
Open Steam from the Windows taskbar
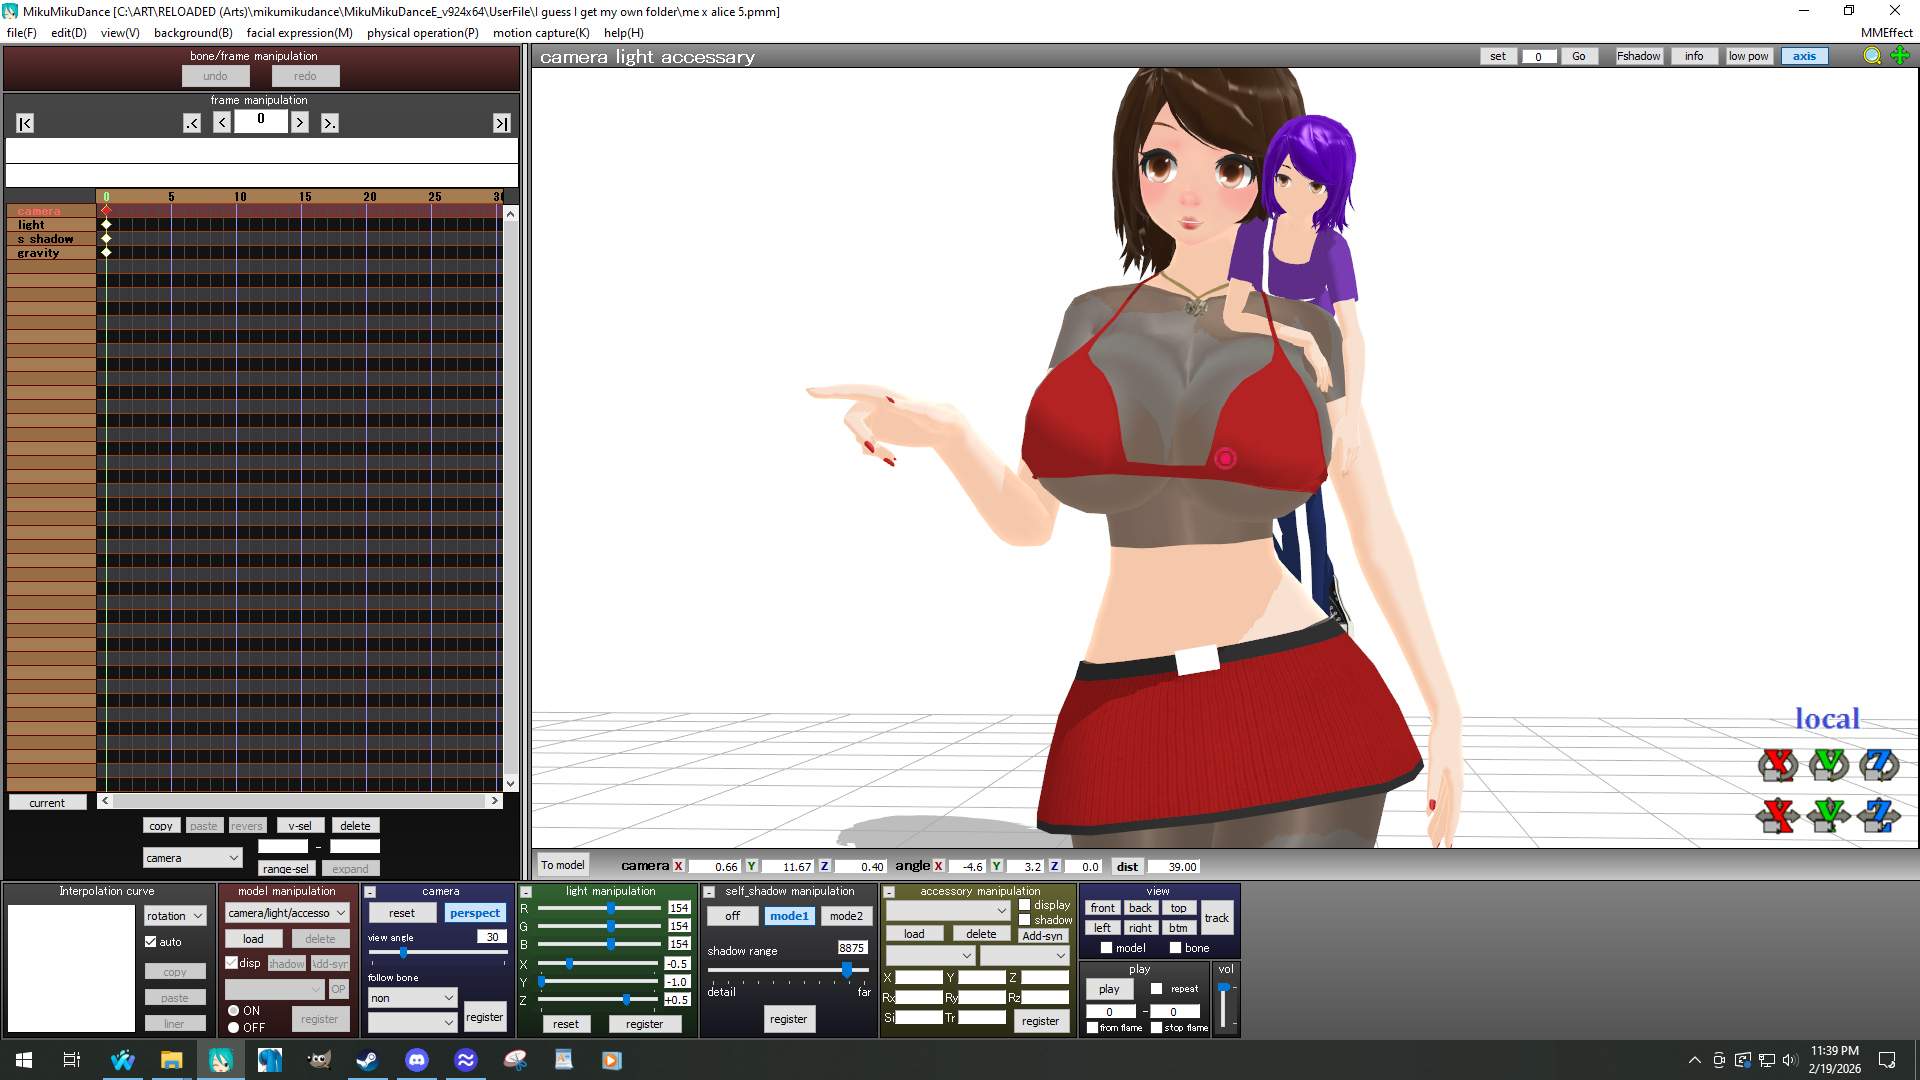pos(367,1060)
